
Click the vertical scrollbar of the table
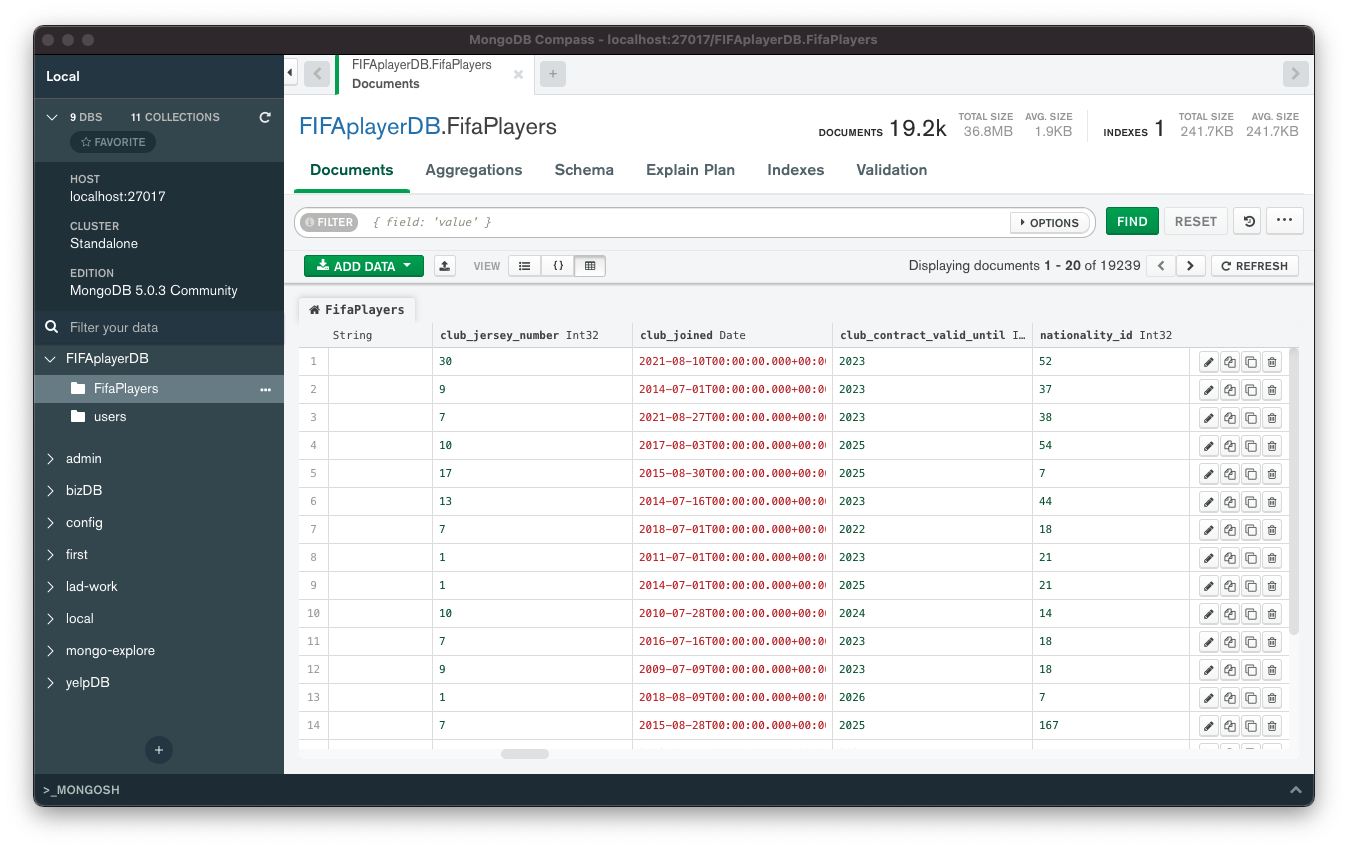pos(1295,490)
